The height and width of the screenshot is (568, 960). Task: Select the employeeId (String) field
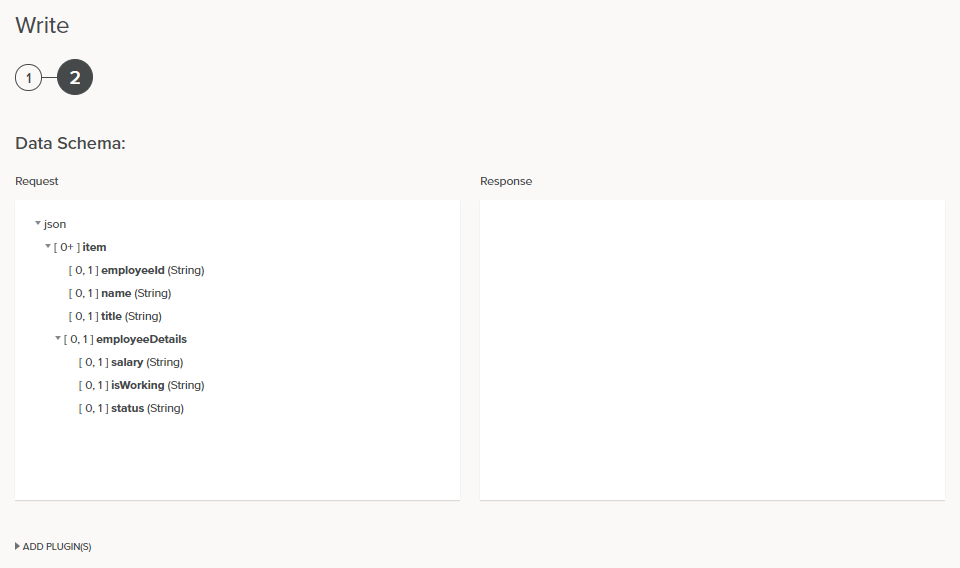pos(137,270)
